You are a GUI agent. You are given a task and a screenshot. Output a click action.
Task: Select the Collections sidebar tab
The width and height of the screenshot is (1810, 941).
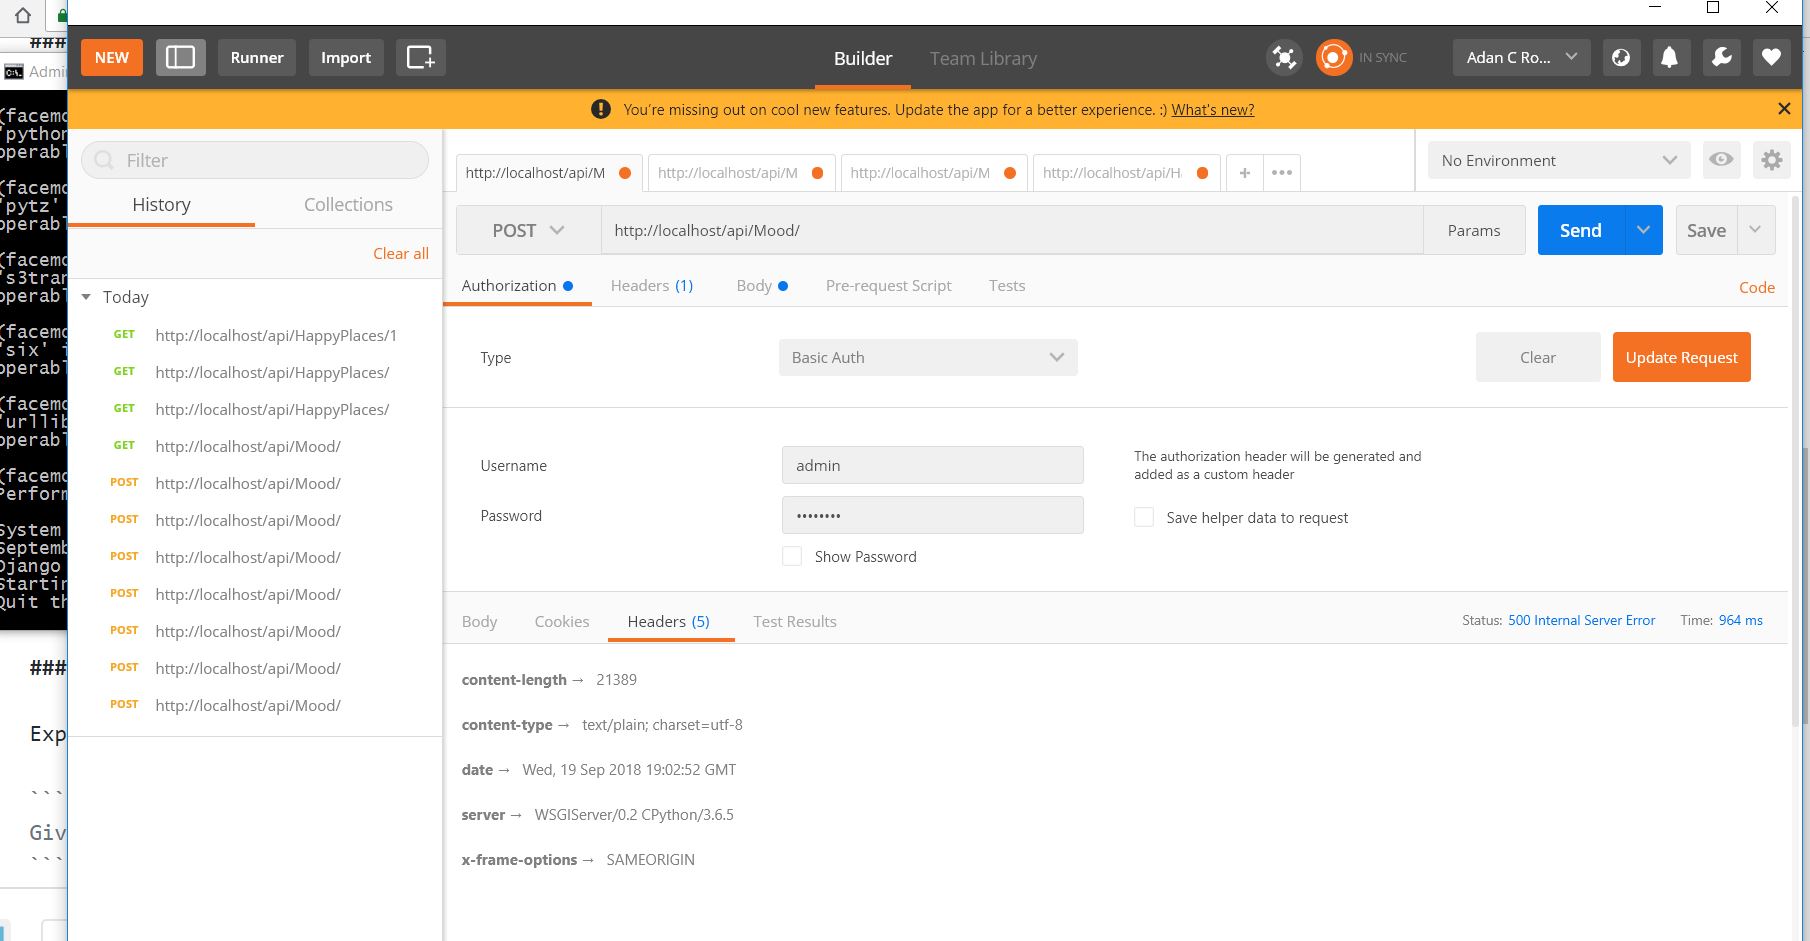[348, 204]
